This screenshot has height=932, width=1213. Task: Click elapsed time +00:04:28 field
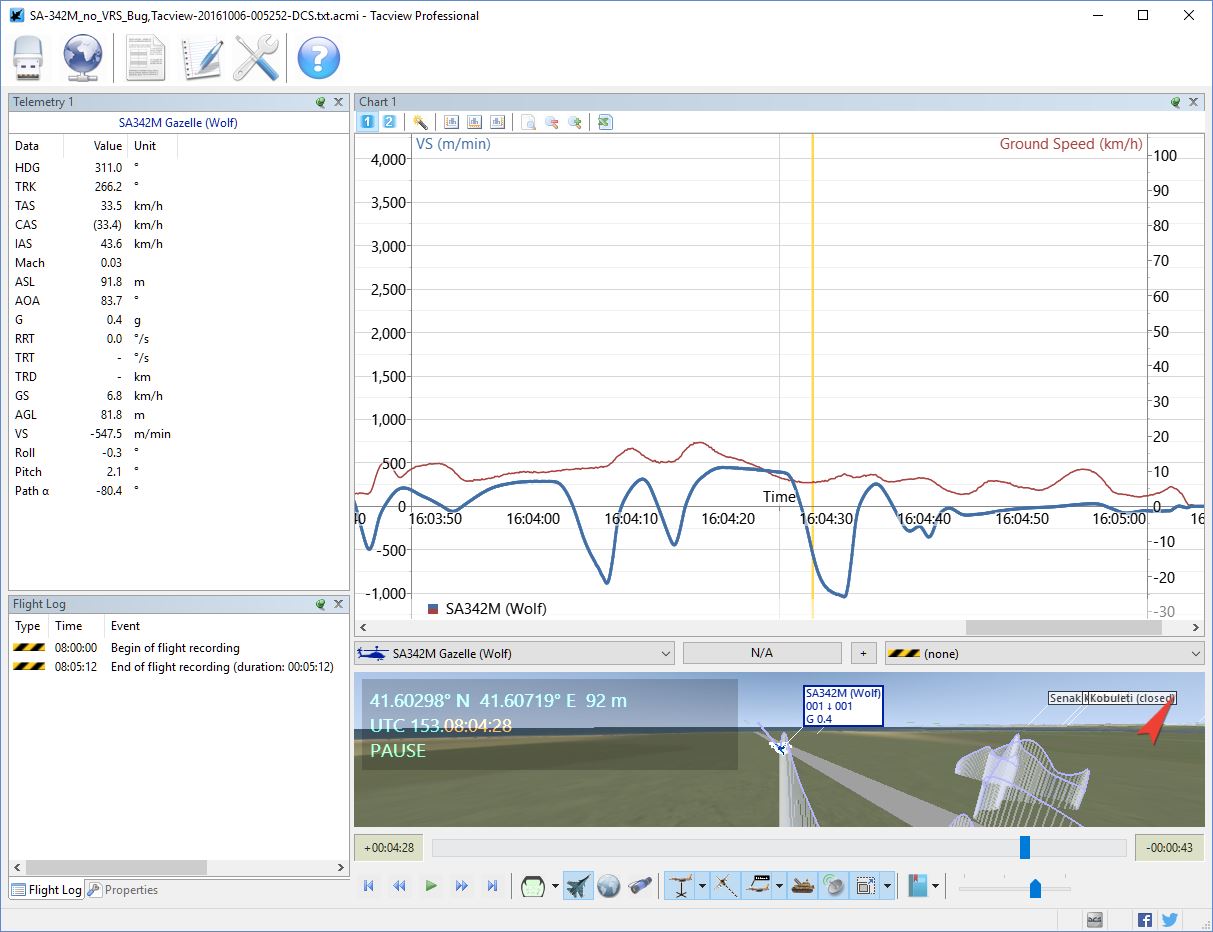[x=389, y=848]
